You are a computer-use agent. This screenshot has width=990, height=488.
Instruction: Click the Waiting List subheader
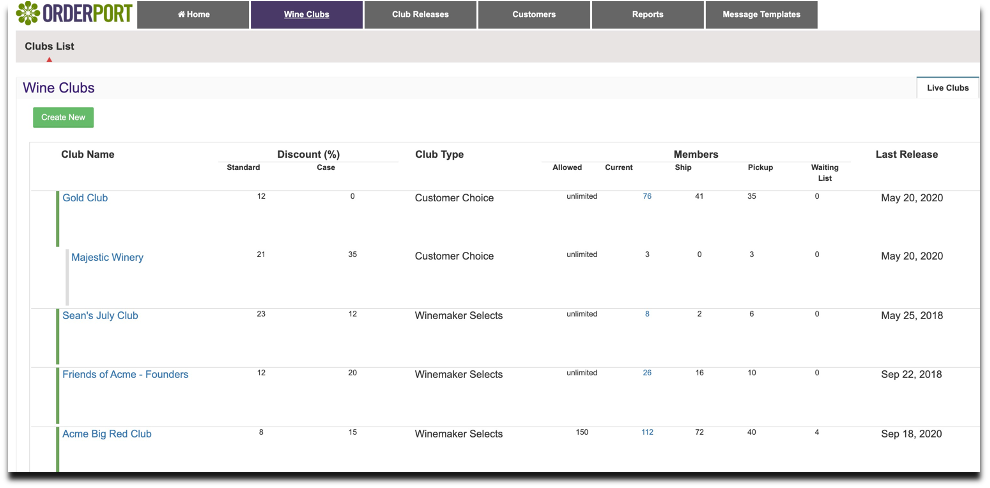point(825,173)
